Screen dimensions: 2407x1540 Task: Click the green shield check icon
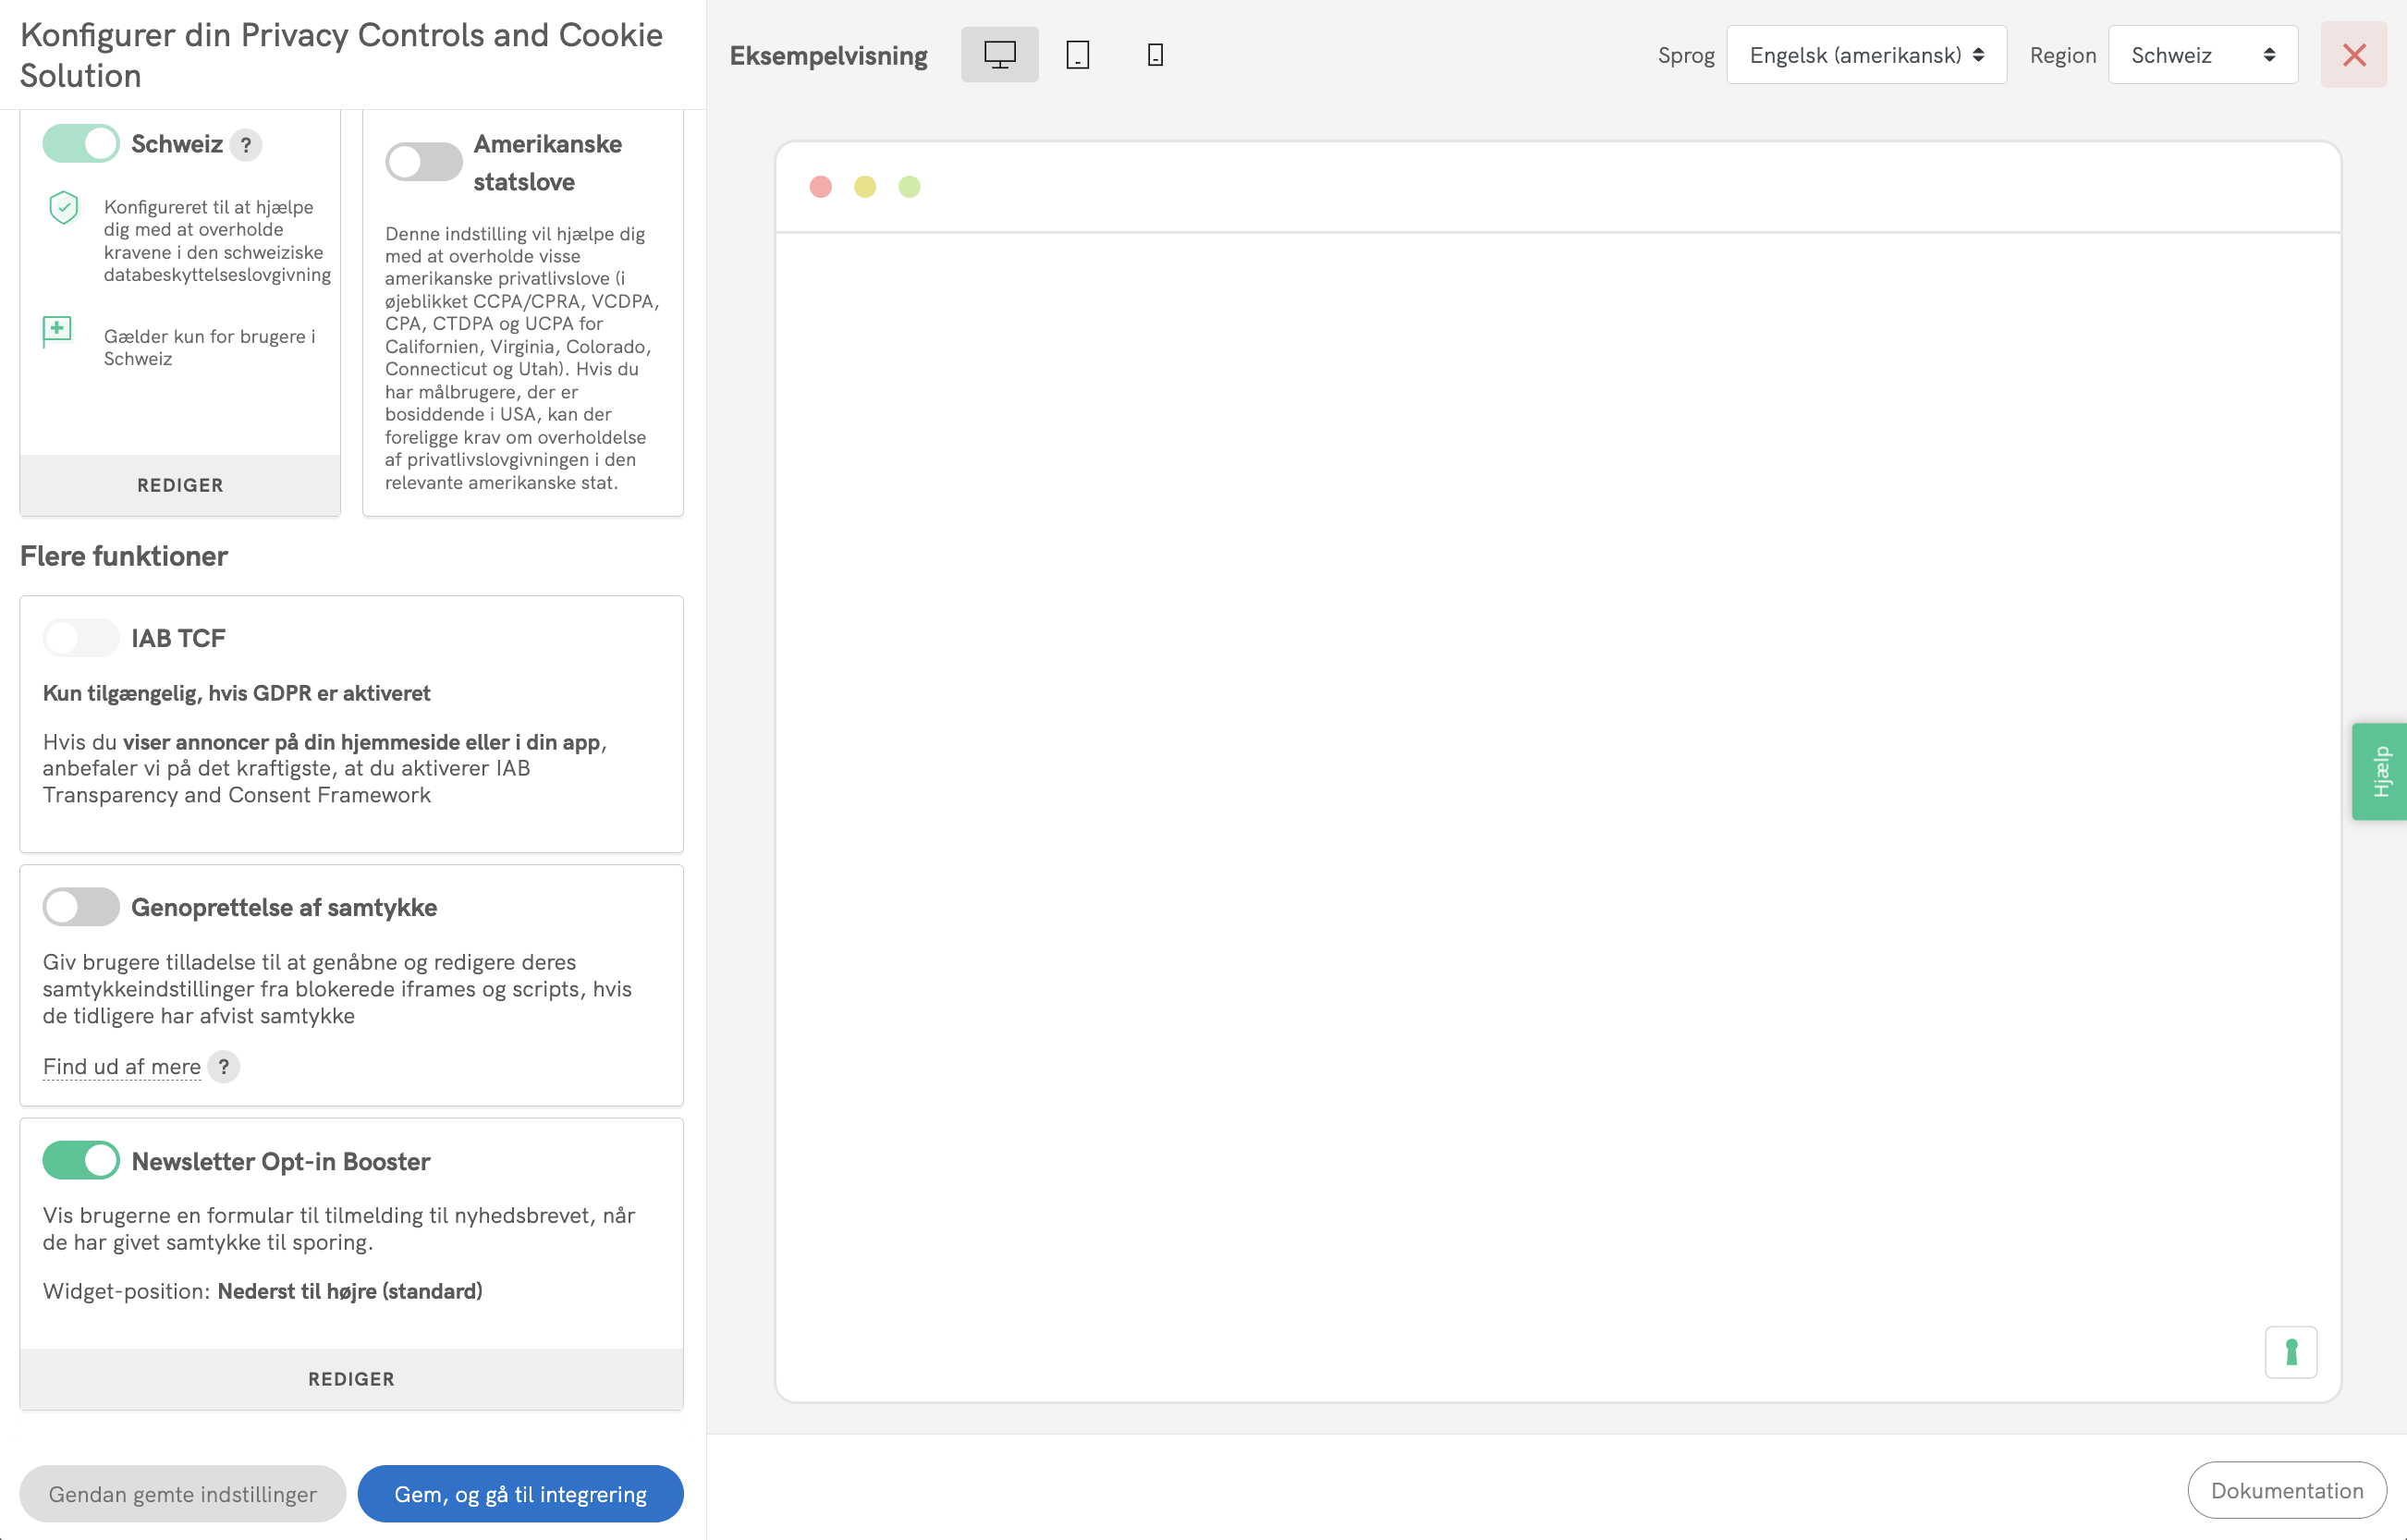click(64, 208)
